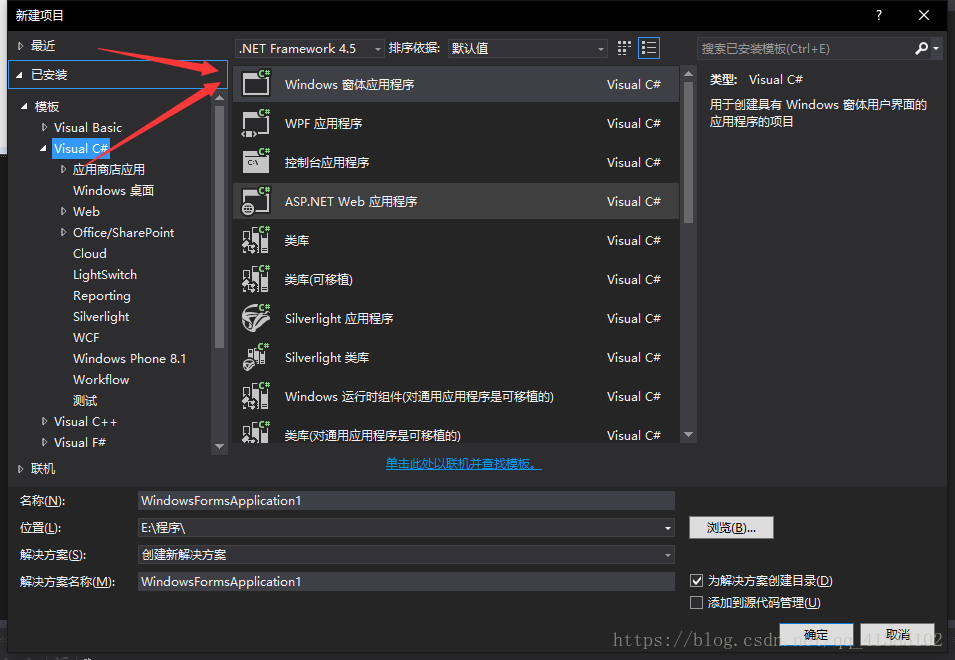Open the .NET Framework 4.5 dropdown

(309, 48)
